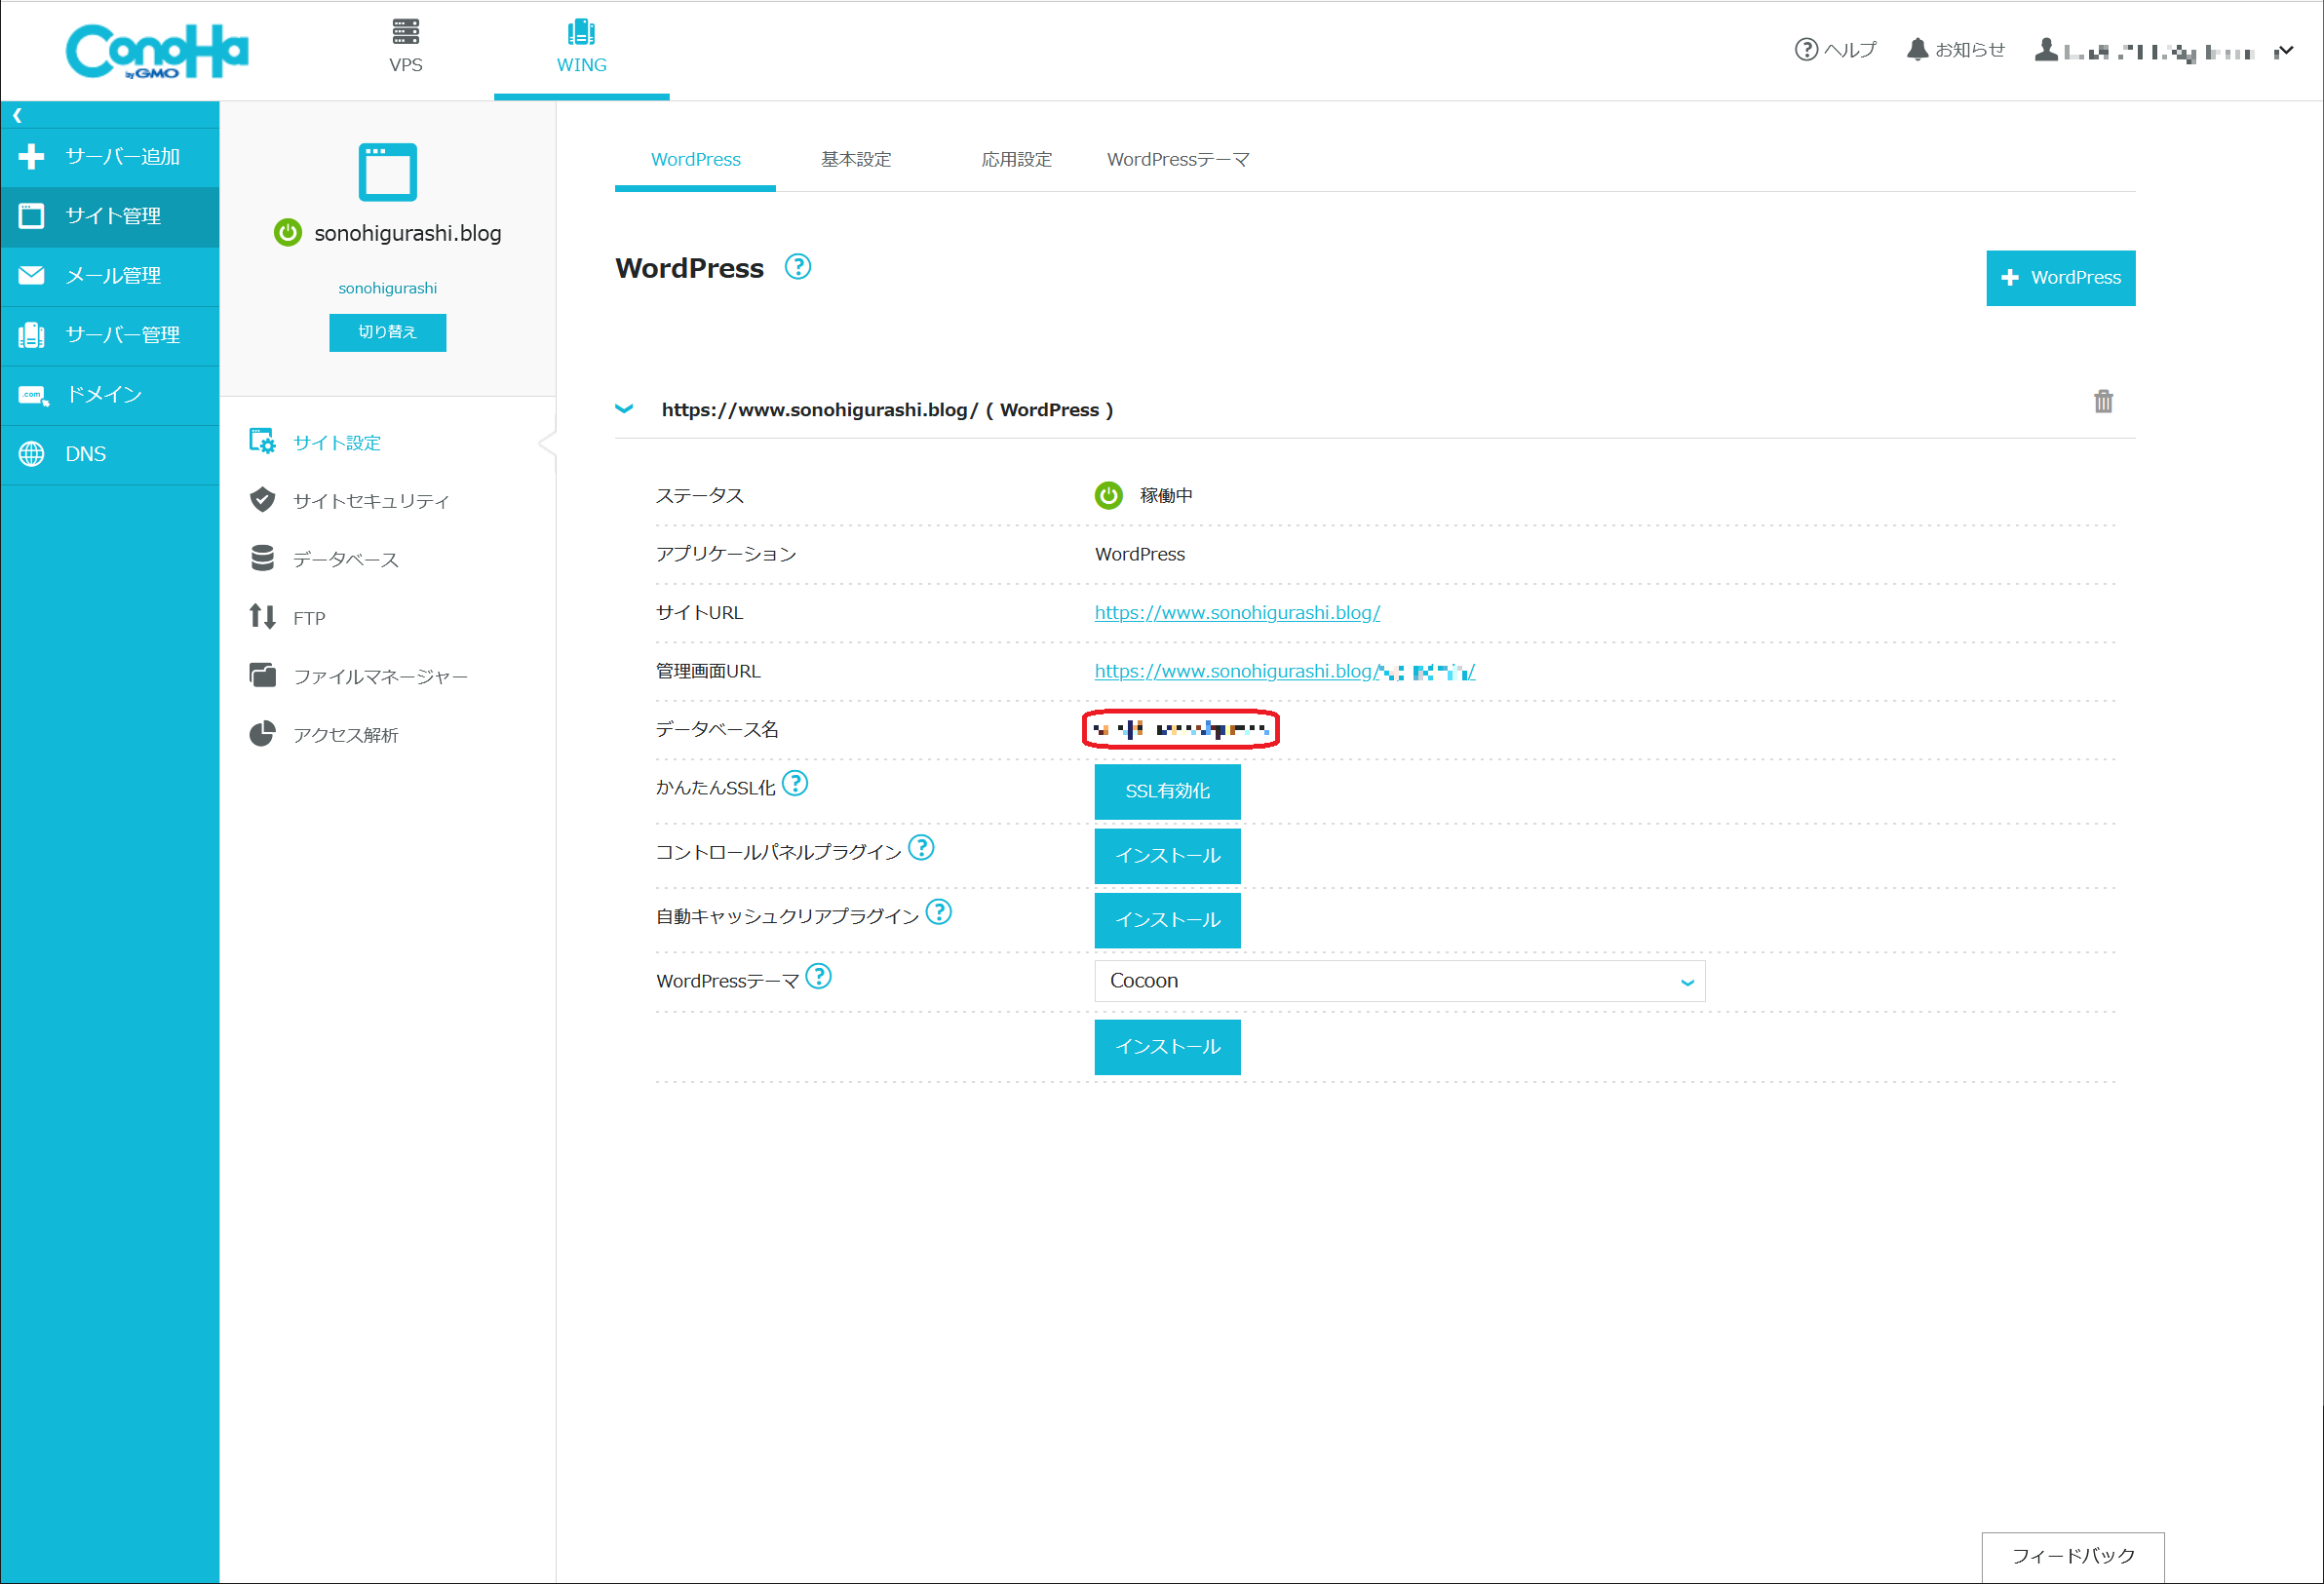2324x1584 pixels.
Task: Click the green 稼働中 status icon
Action: pyautogui.click(x=1108, y=495)
